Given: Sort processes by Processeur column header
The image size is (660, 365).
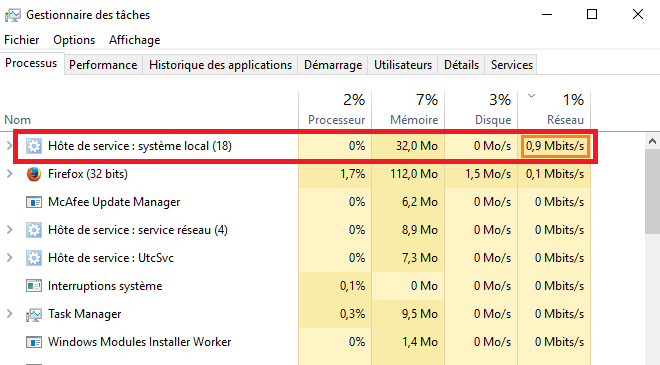Looking at the screenshot, I should click(335, 109).
